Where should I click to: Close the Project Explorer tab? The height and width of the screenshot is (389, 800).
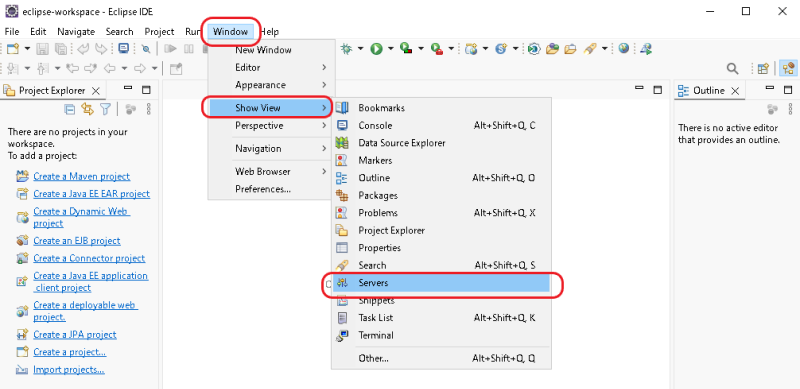coord(95,91)
